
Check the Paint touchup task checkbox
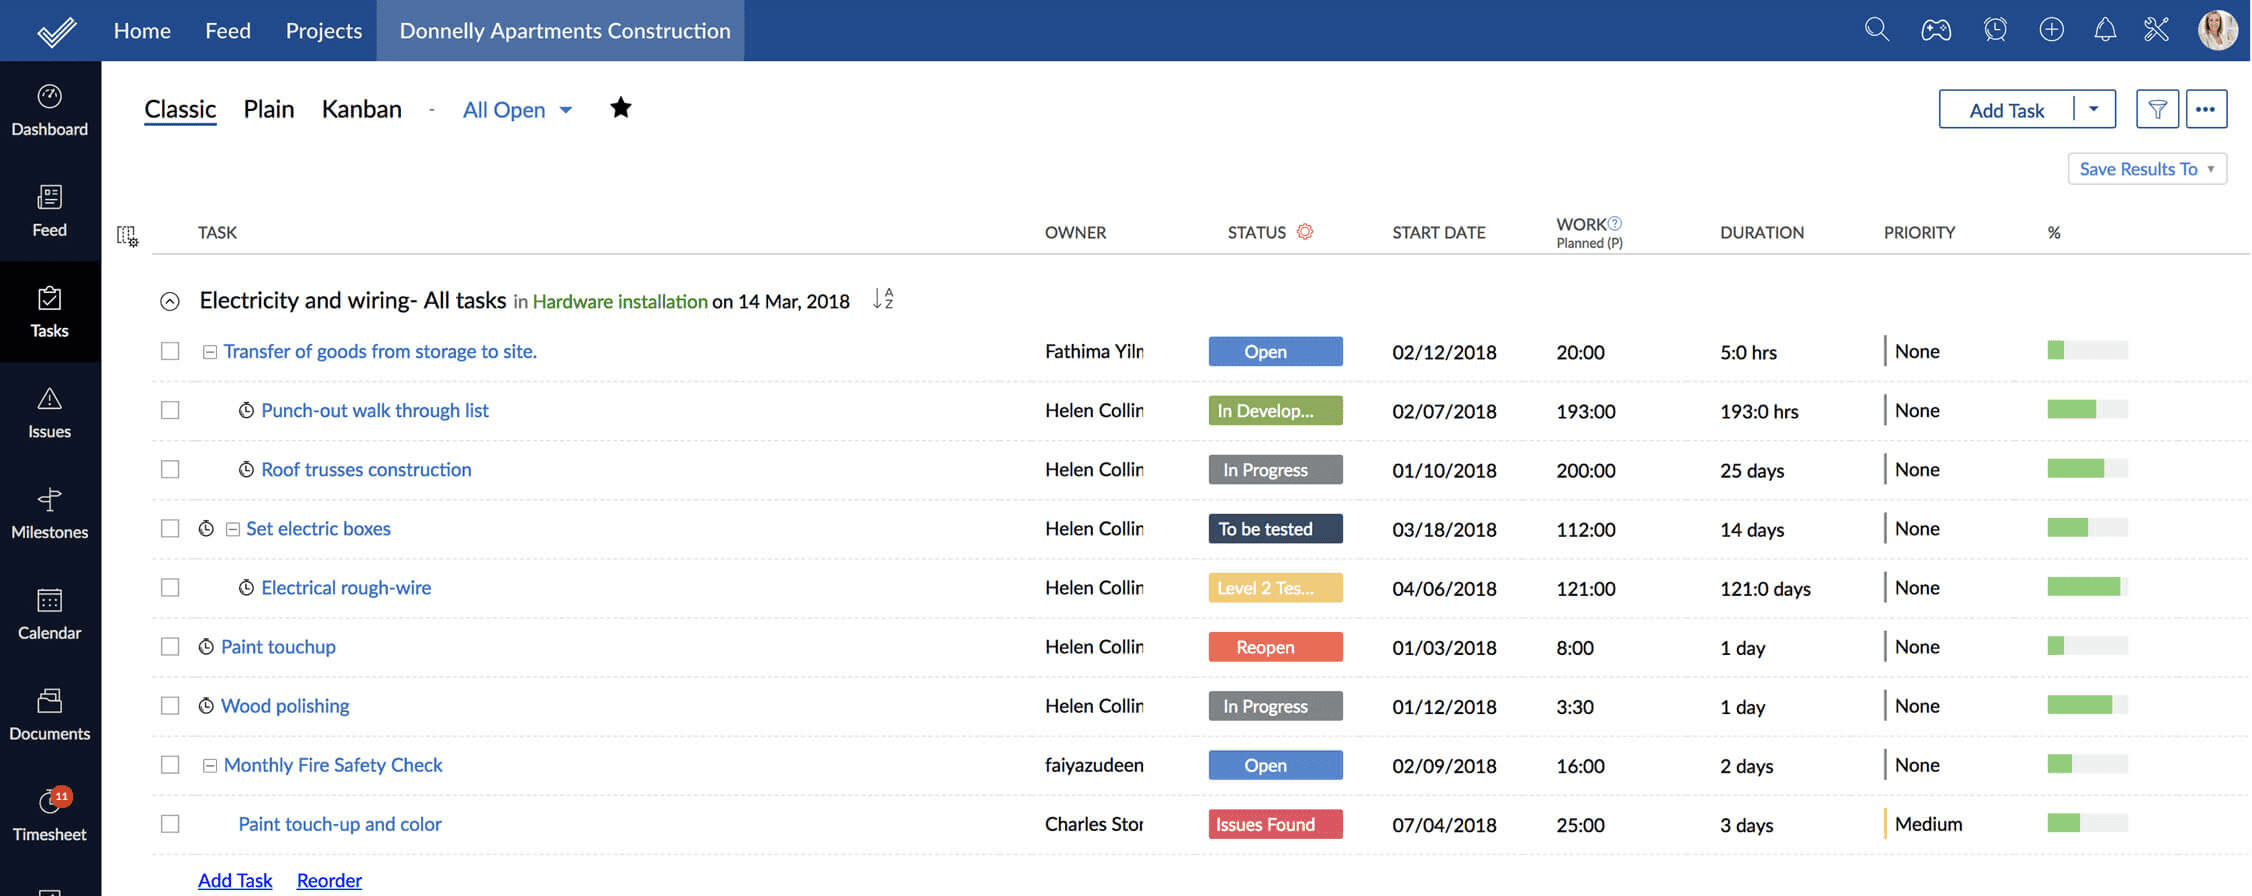tap(170, 647)
